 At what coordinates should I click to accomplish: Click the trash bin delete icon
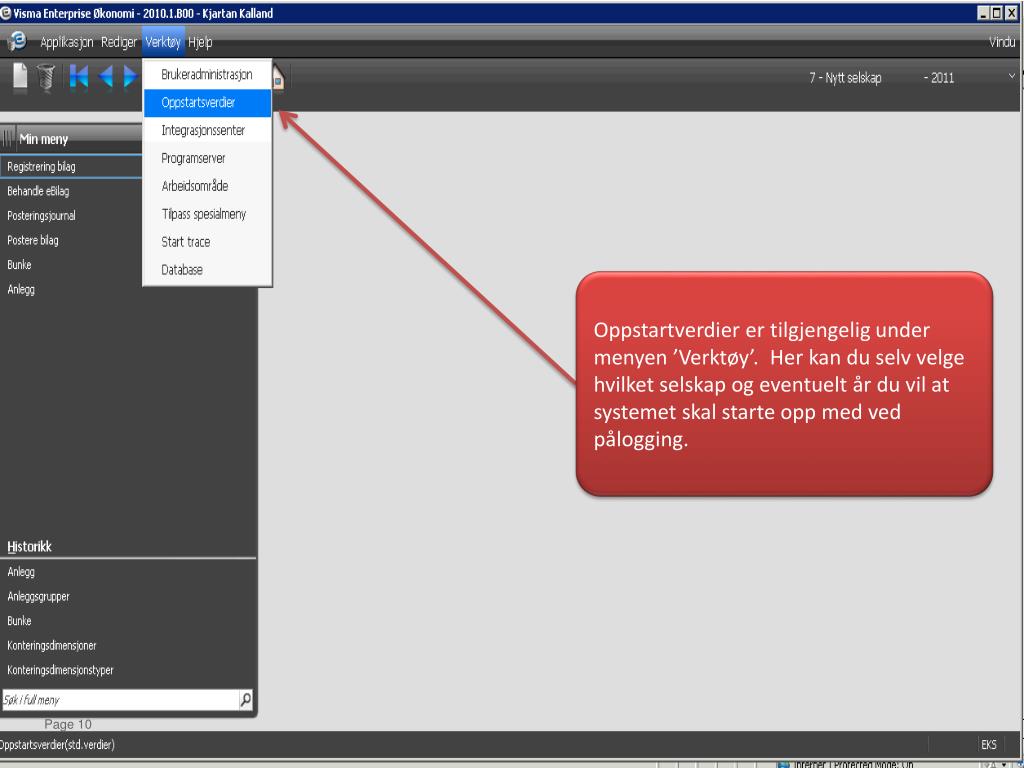pos(45,77)
